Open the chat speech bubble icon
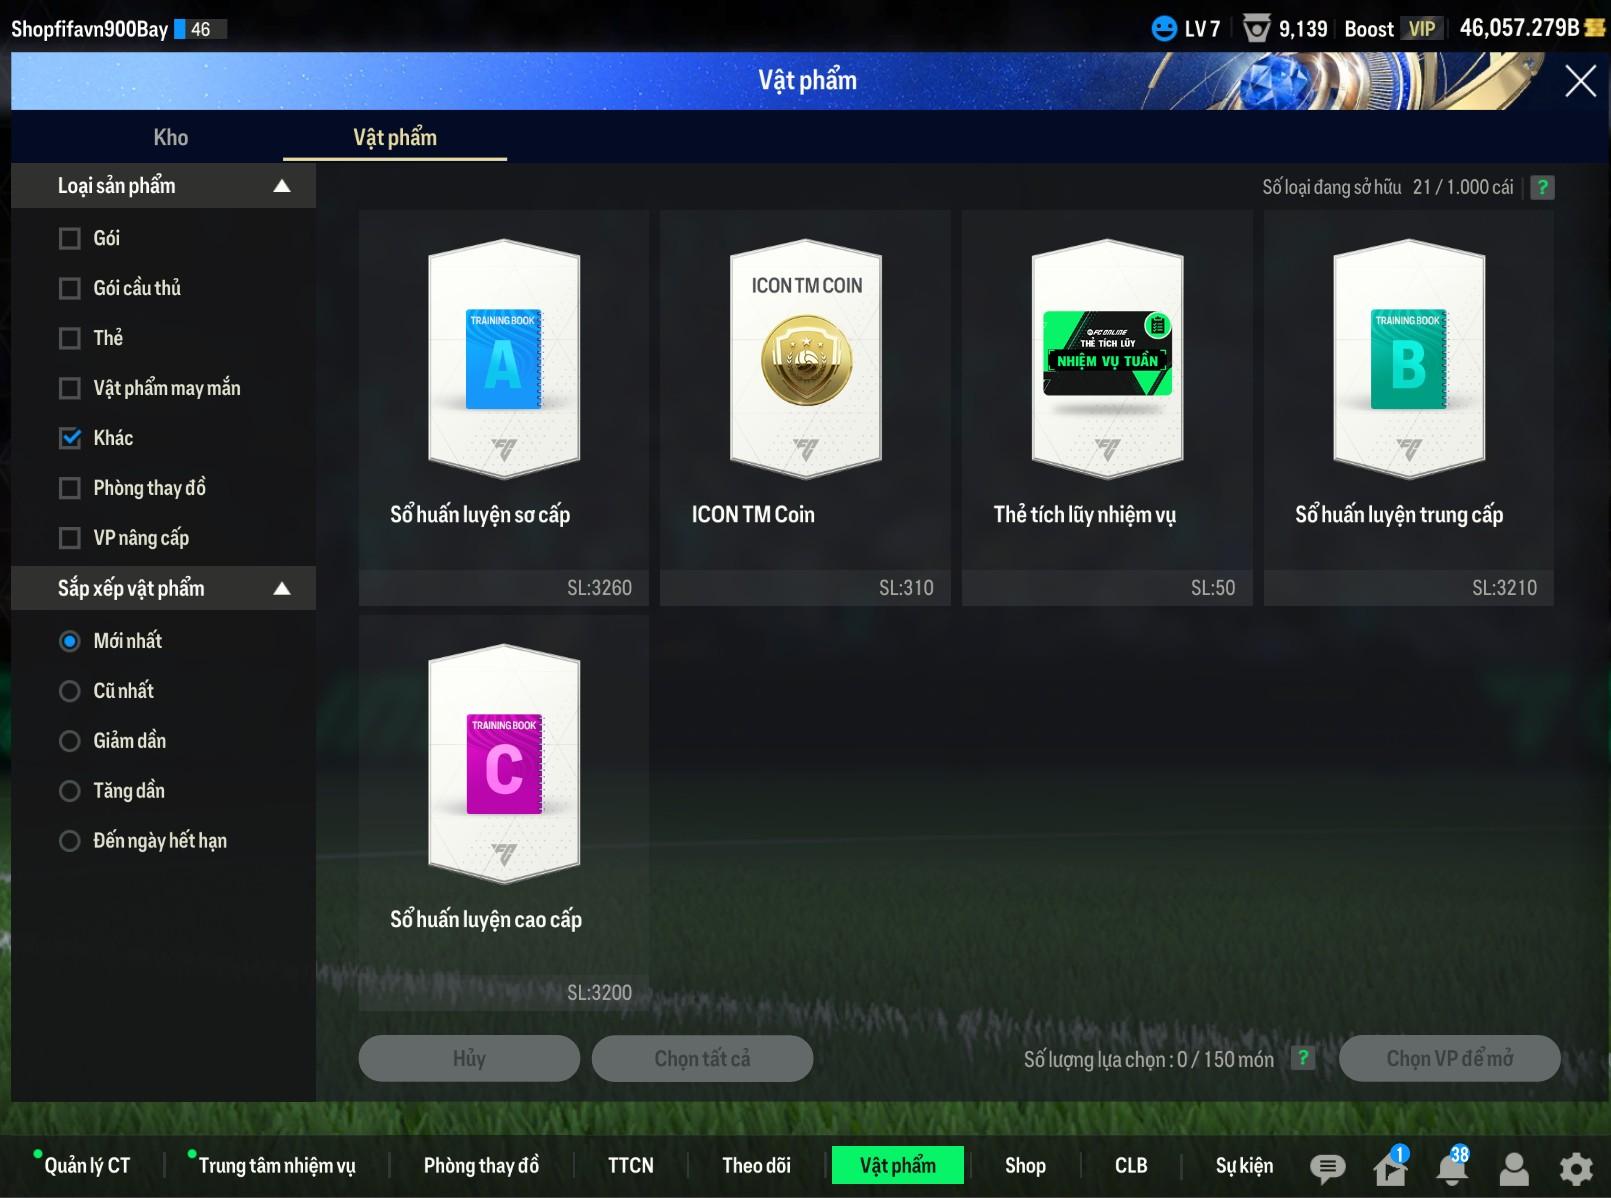 (1327, 1167)
